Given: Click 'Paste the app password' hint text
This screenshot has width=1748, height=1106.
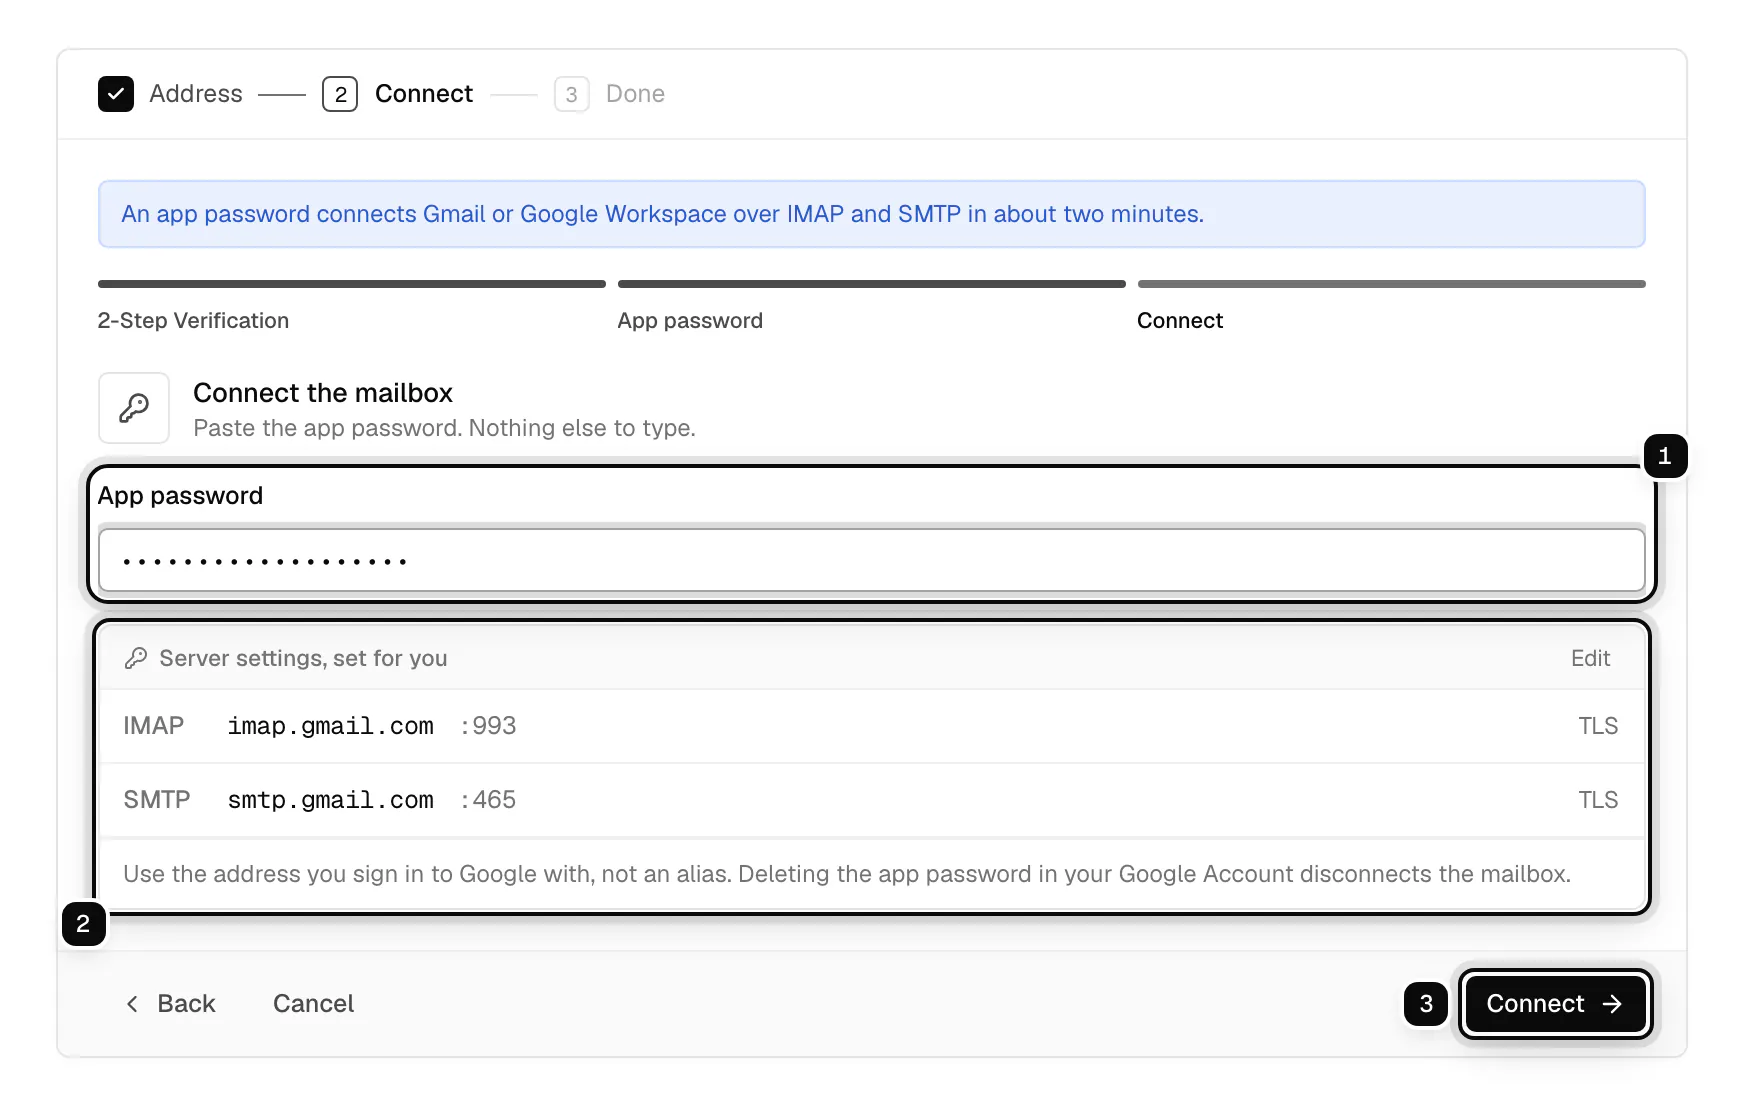Looking at the screenshot, I should [x=444, y=428].
